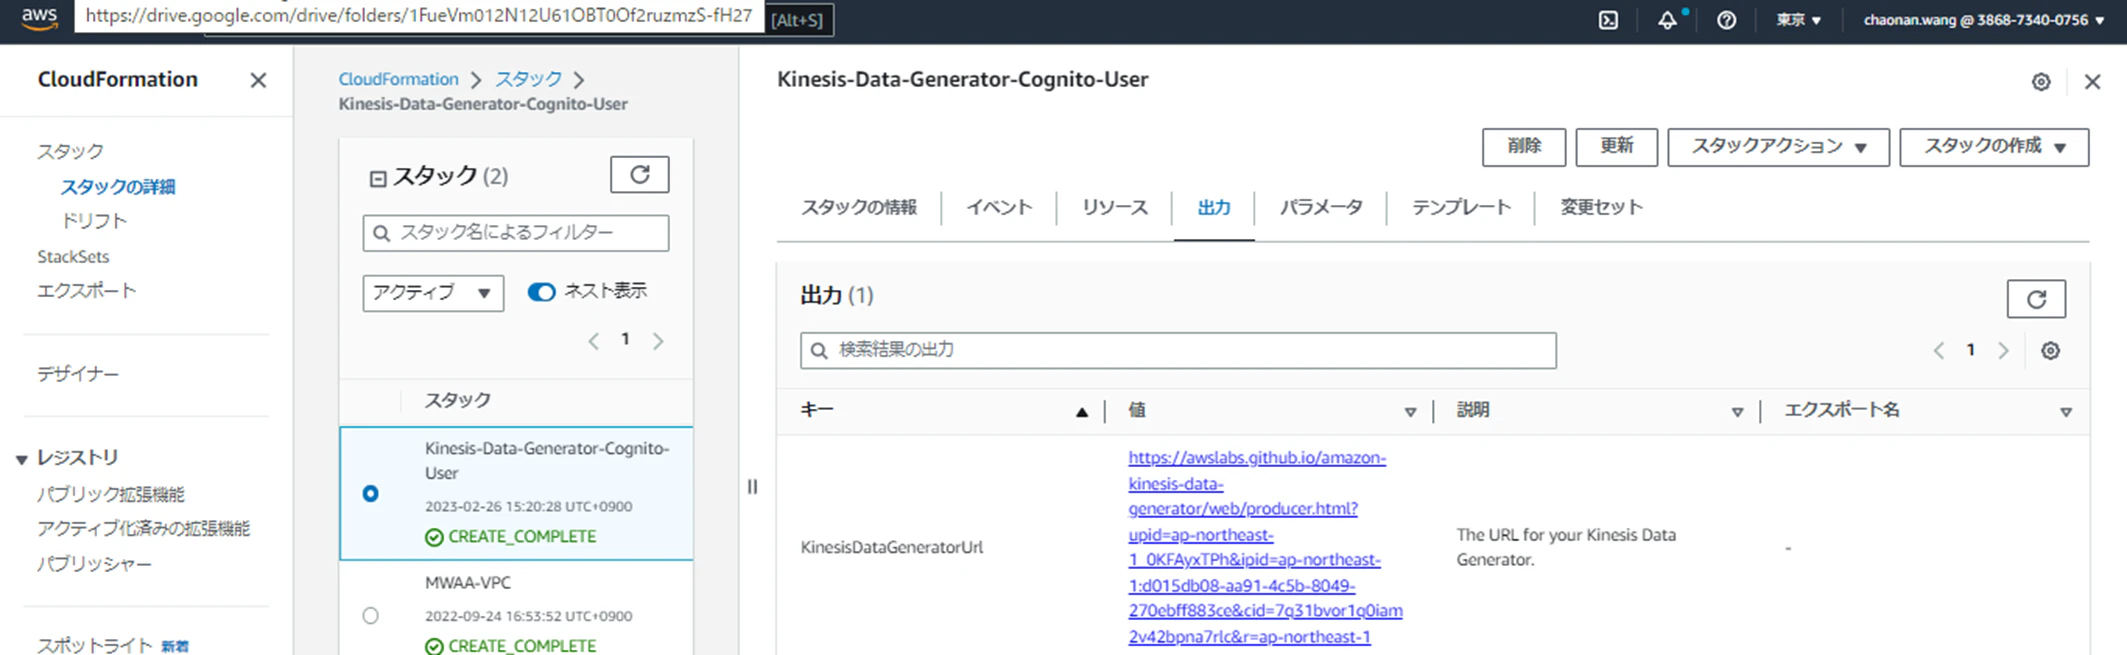The height and width of the screenshot is (655, 2127).
Task: Click the スタック breadcrumb link
Action: (x=529, y=79)
